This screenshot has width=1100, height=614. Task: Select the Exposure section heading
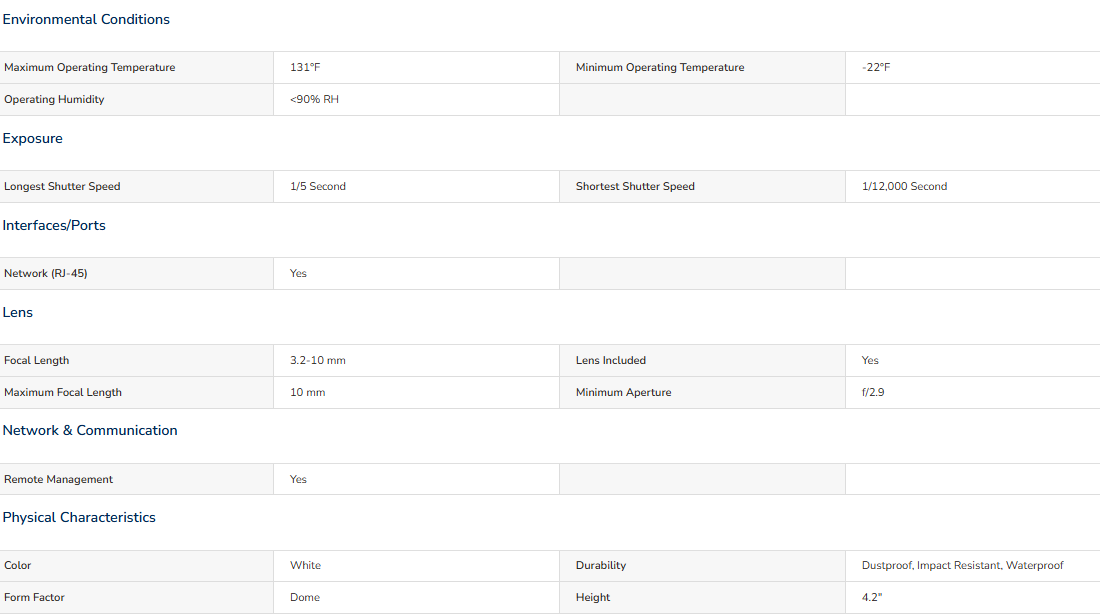(32, 139)
